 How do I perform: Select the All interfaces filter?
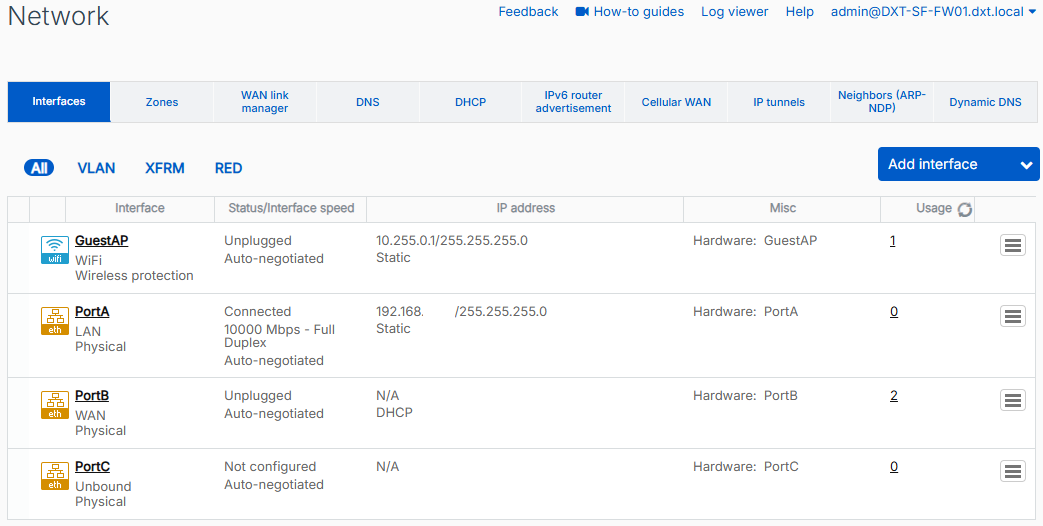pos(39,168)
